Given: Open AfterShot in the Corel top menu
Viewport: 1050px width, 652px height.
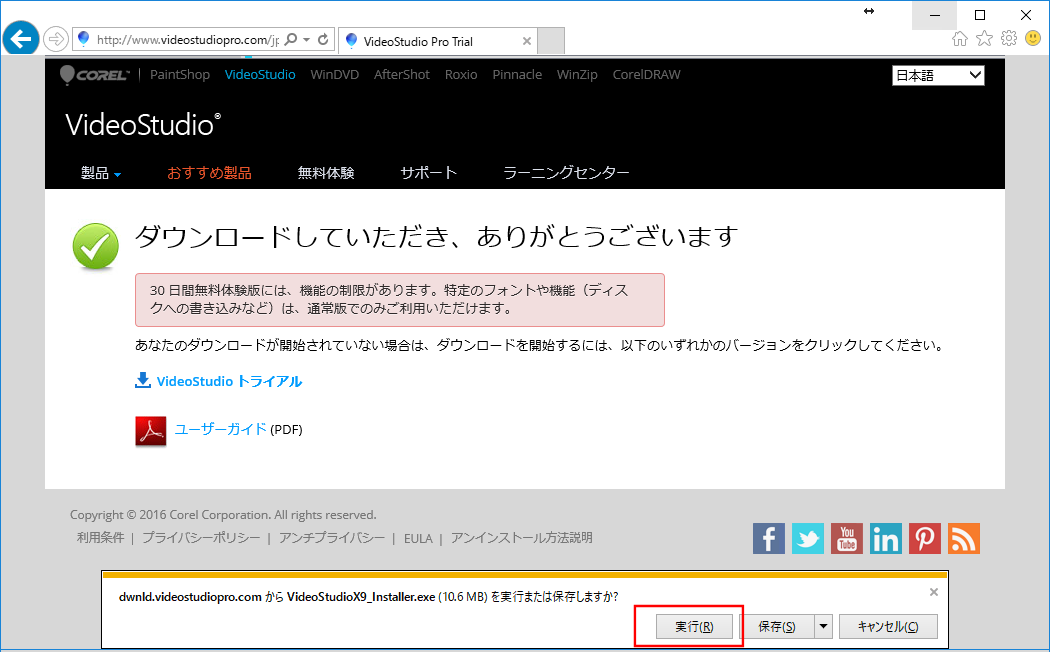Looking at the screenshot, I should 402,74.
